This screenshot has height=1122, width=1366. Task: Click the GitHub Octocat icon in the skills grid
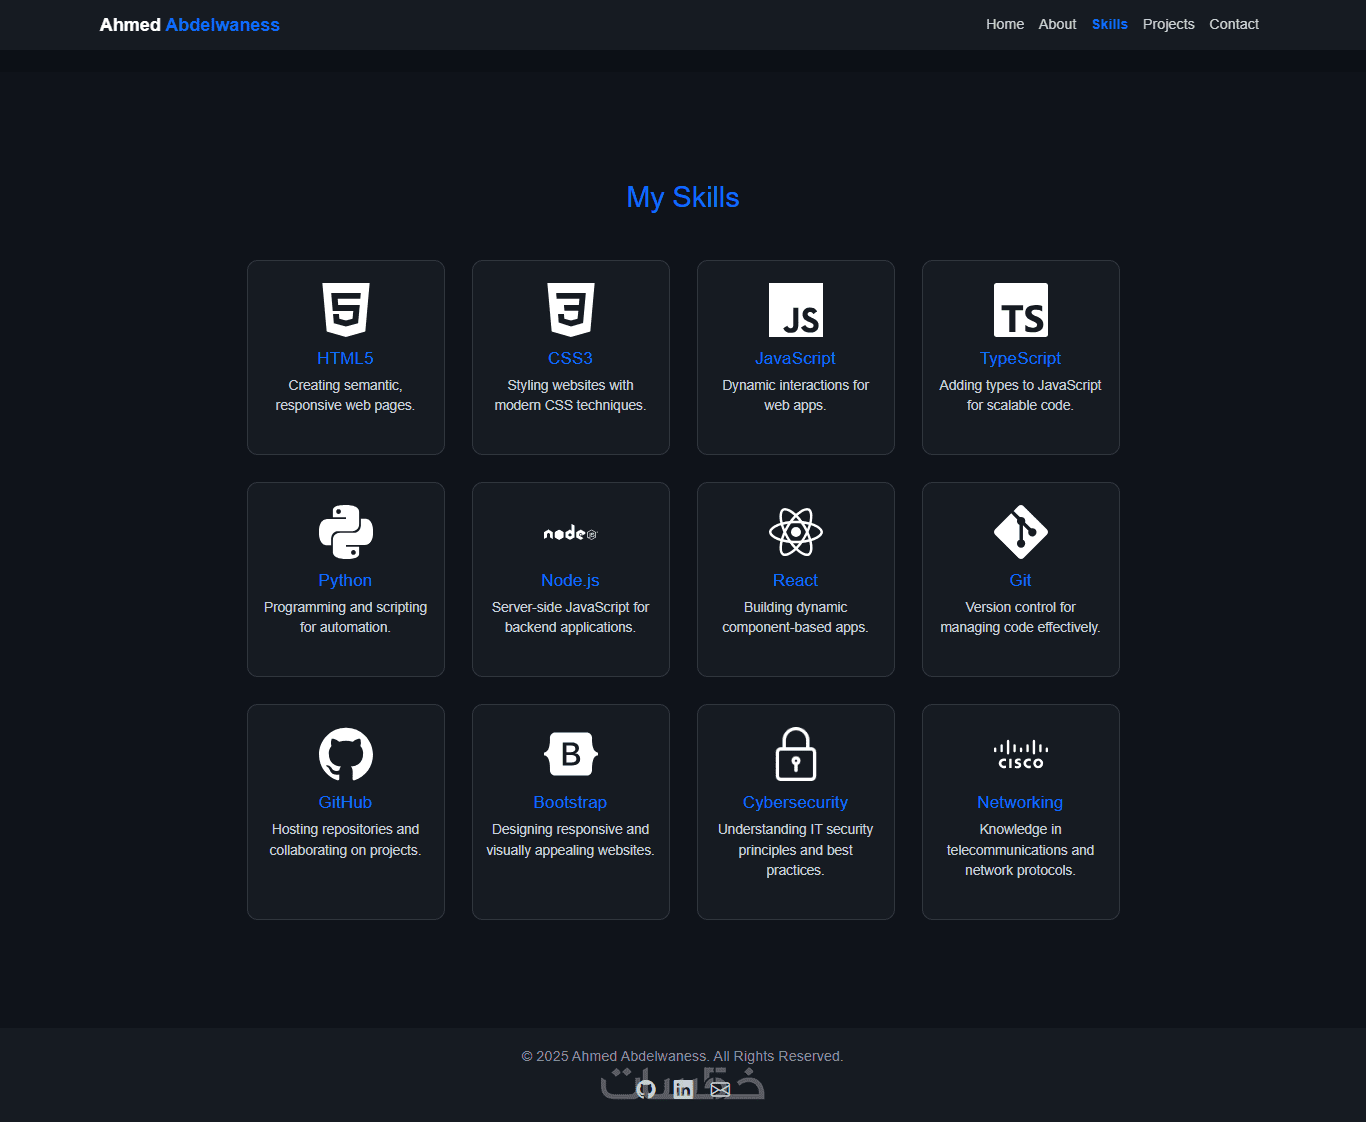pos(346,754)
